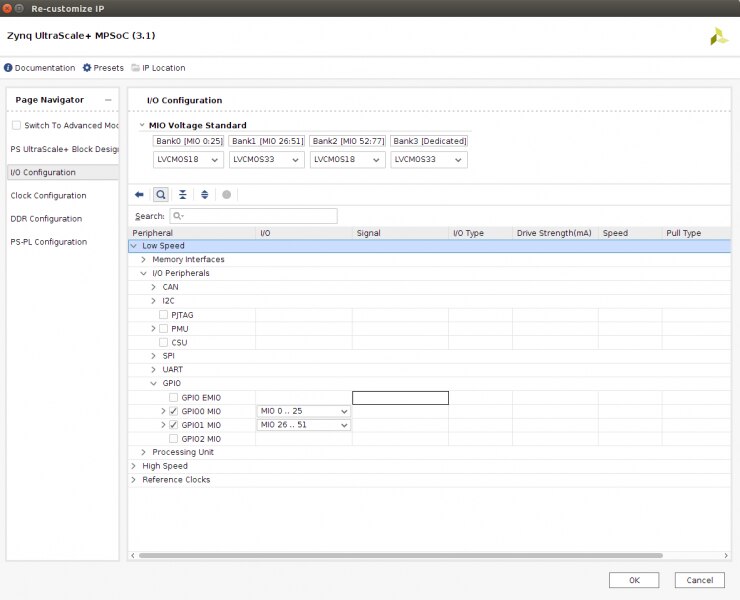This screenshot has height=600, width=740.
Task: Click the scrollbar left arrow
Action: tap(133, 556)
